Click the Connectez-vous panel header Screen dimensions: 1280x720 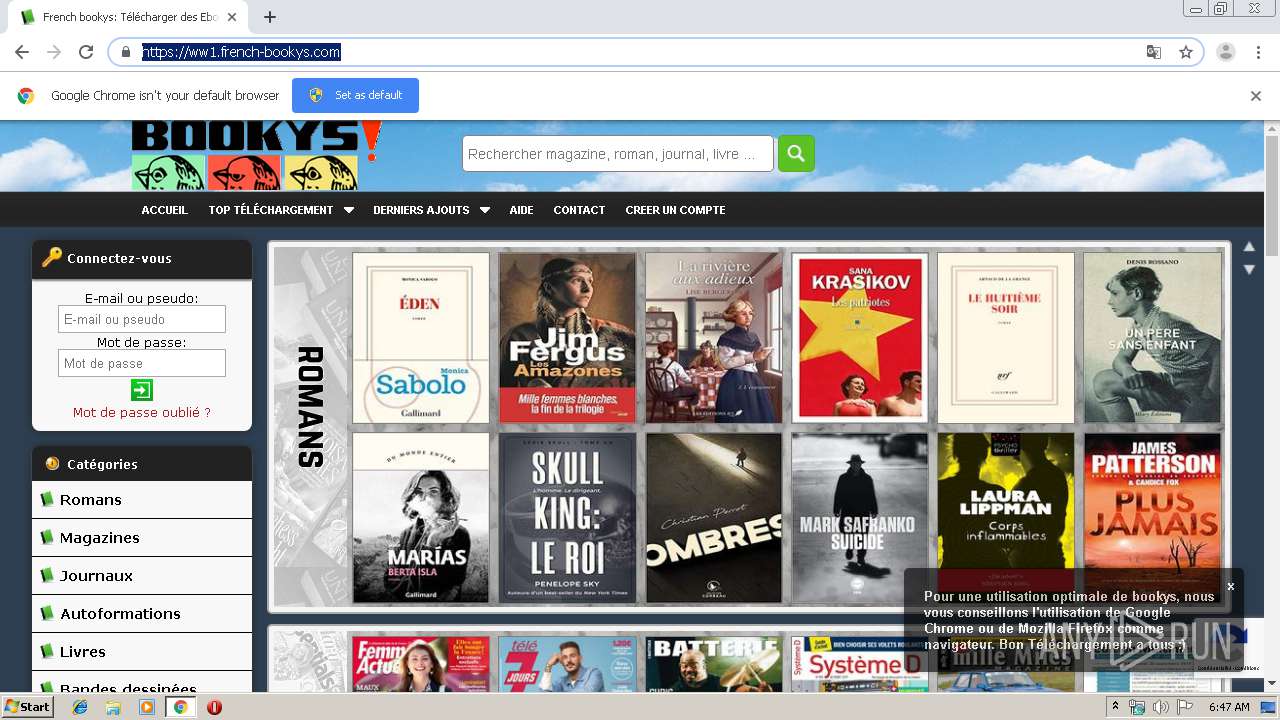tap(142, 258)
